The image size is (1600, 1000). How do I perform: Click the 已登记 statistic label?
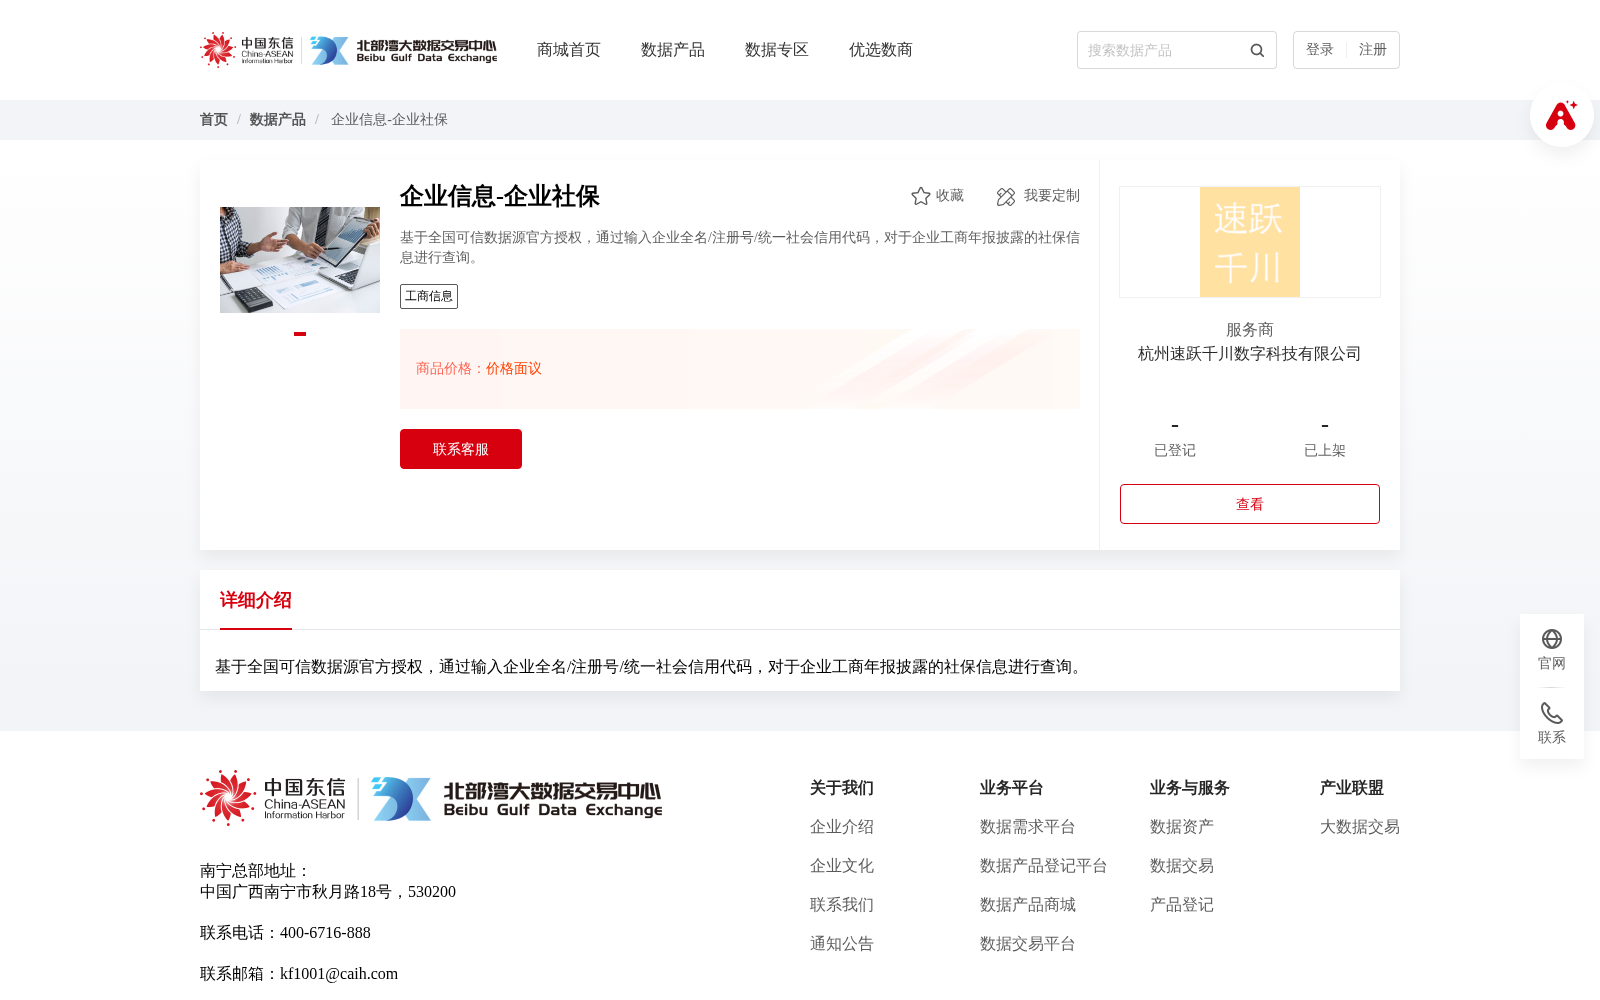(1175, 451)
